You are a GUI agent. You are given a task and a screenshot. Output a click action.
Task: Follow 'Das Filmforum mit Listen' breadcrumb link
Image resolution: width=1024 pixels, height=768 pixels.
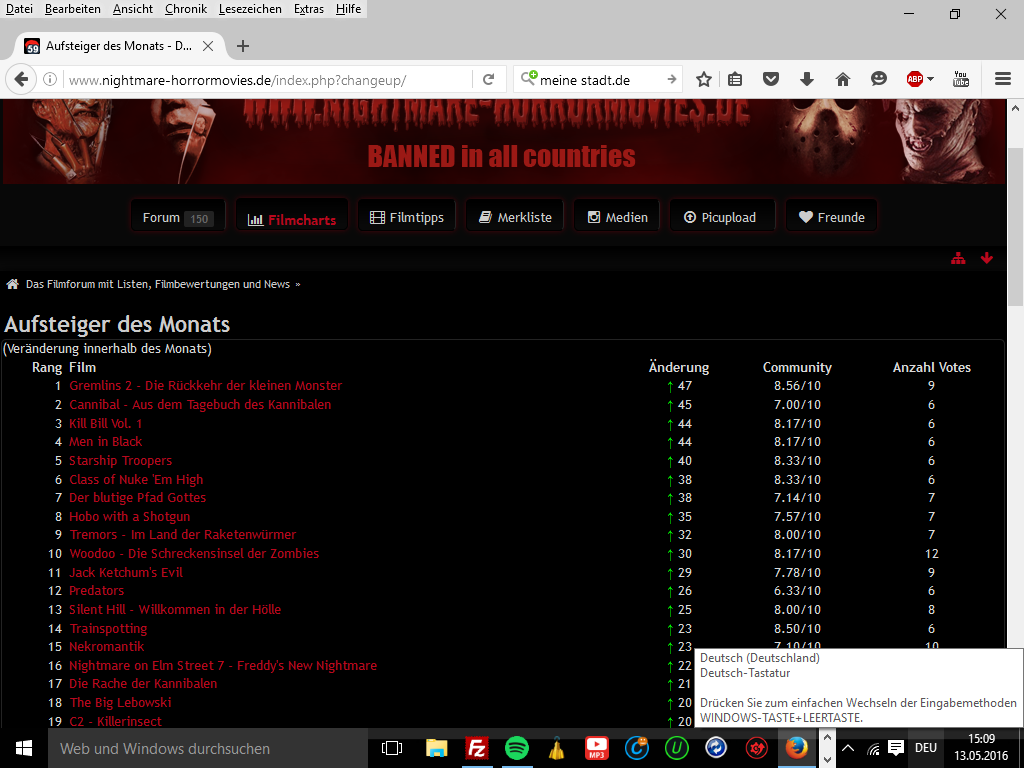(157, 284)
